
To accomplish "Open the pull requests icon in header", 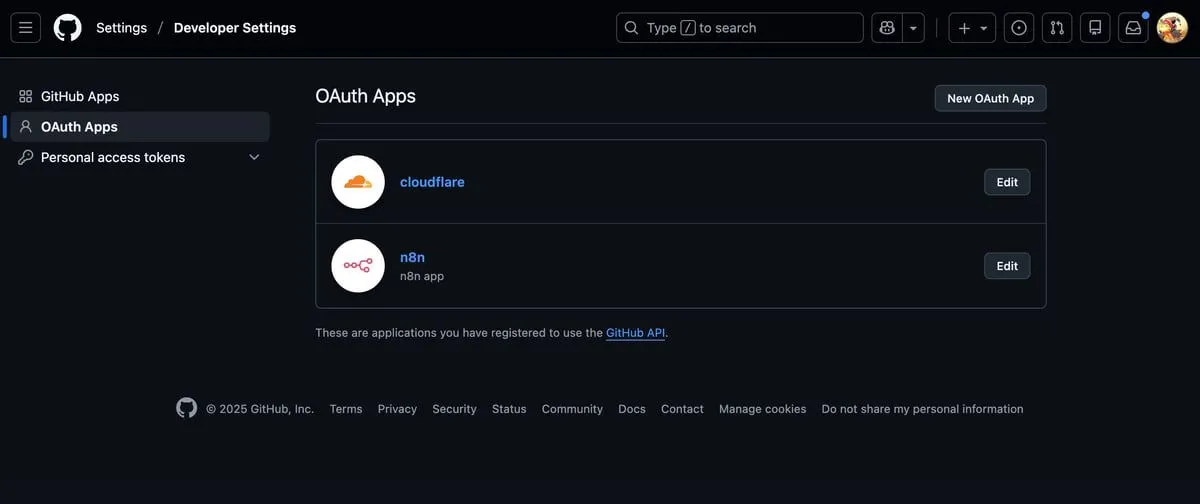I will pyautogui.click(x=1057, y=28).
